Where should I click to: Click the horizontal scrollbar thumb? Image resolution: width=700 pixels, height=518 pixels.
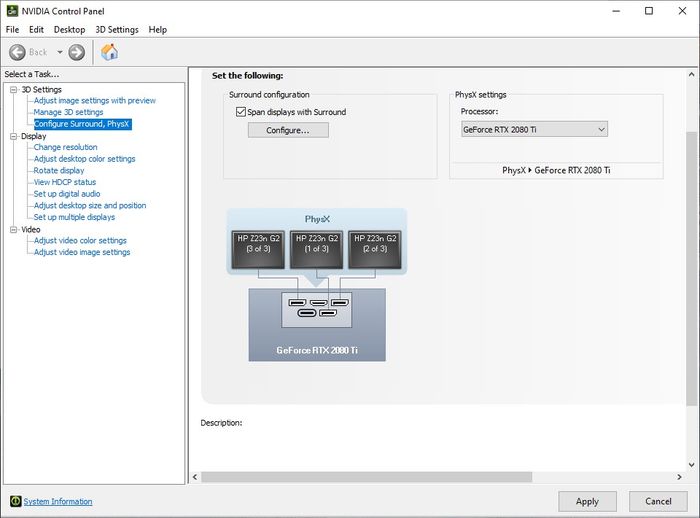367,477
